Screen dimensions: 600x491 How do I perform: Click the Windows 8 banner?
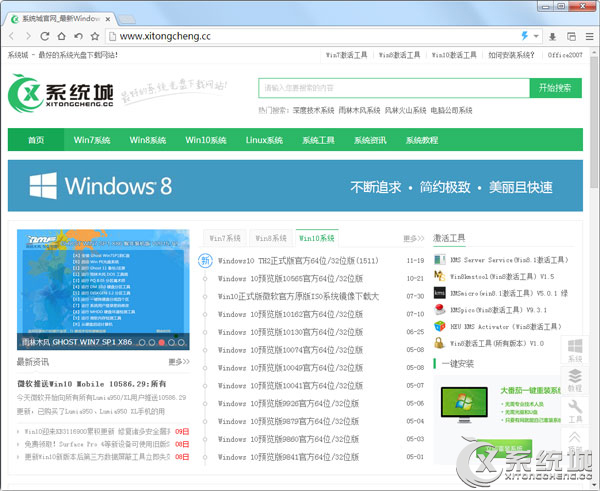[x=295, y=186]
